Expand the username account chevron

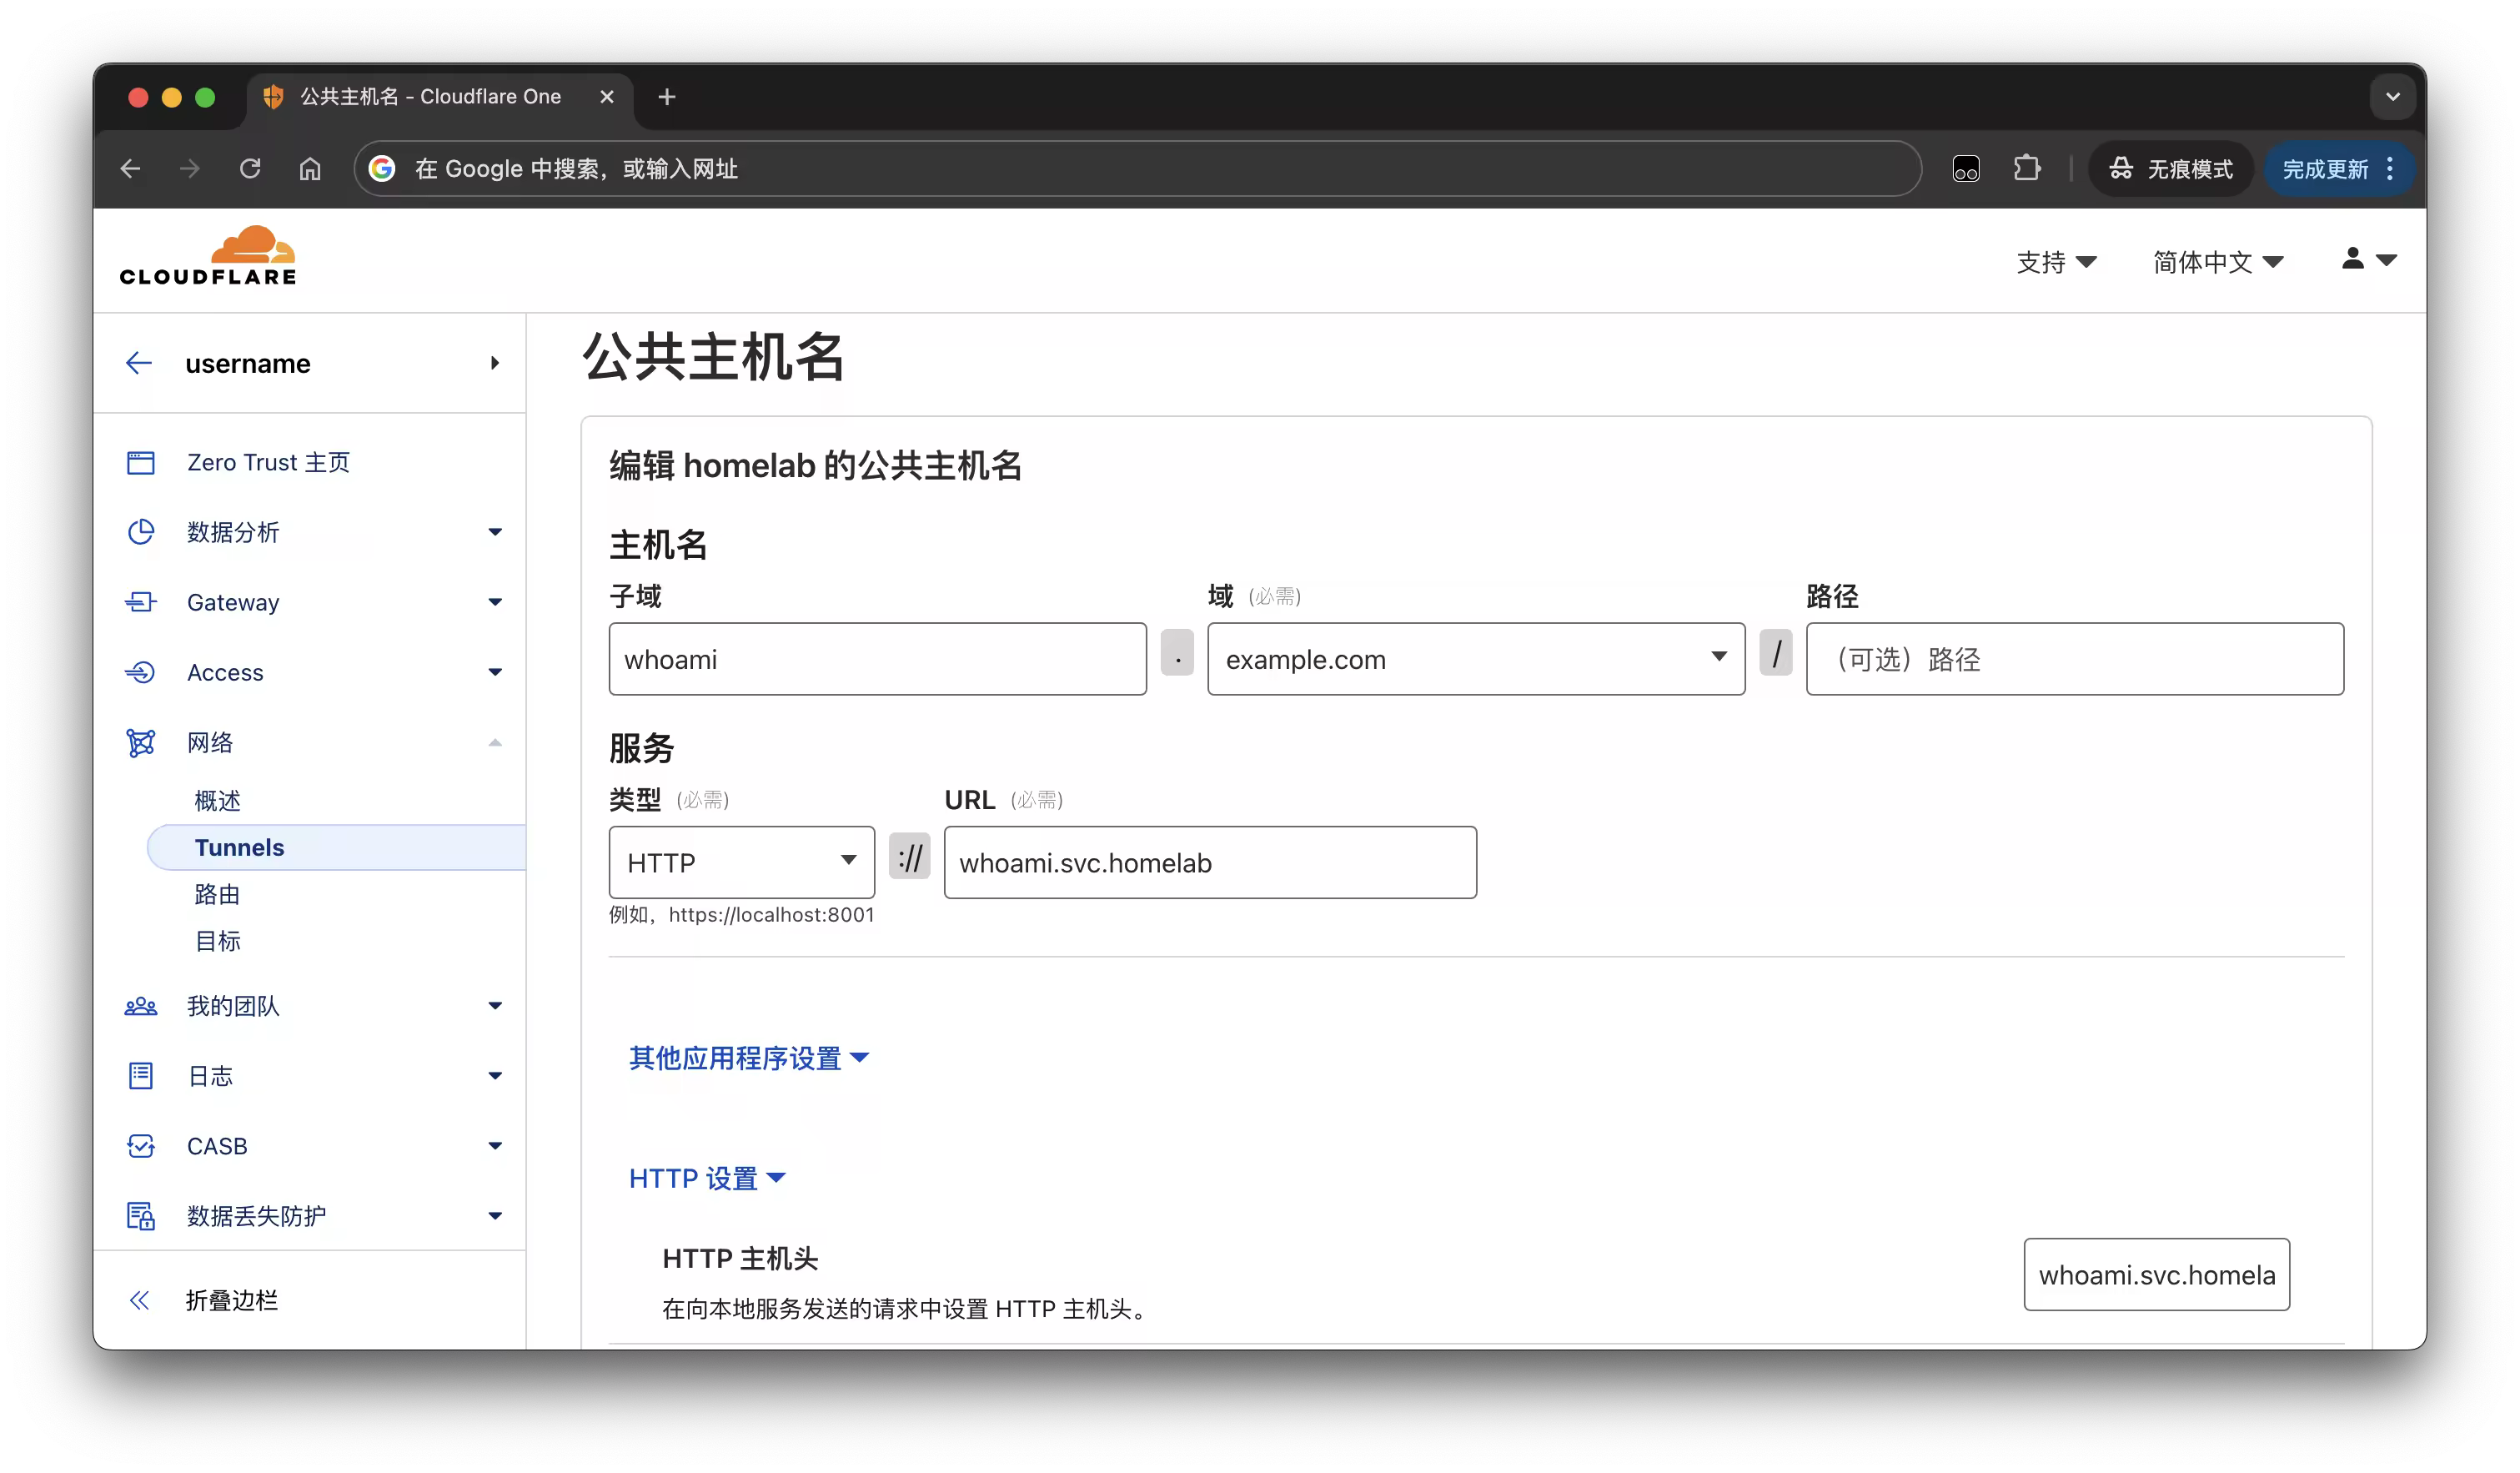pyautogui.click(x=495, y=363)
